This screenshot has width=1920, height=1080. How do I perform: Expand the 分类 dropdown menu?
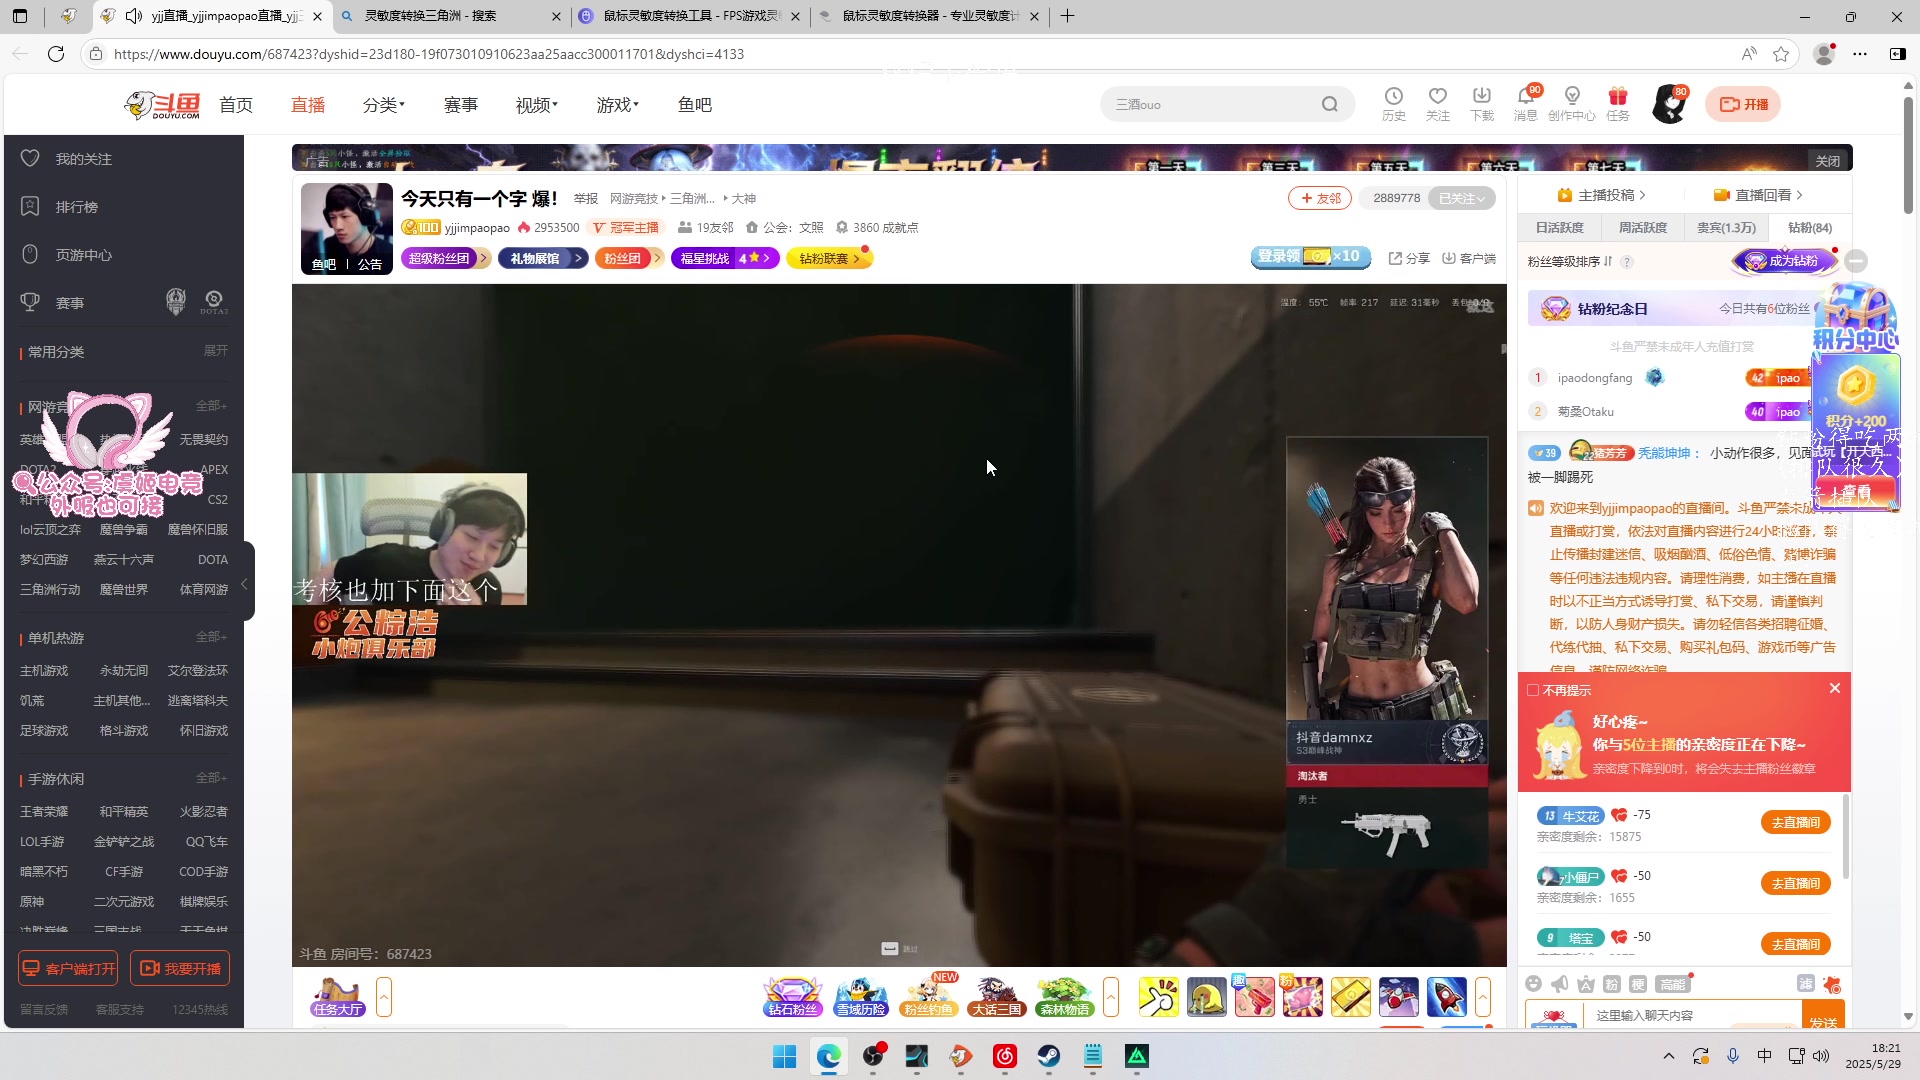tap(384, 105)
